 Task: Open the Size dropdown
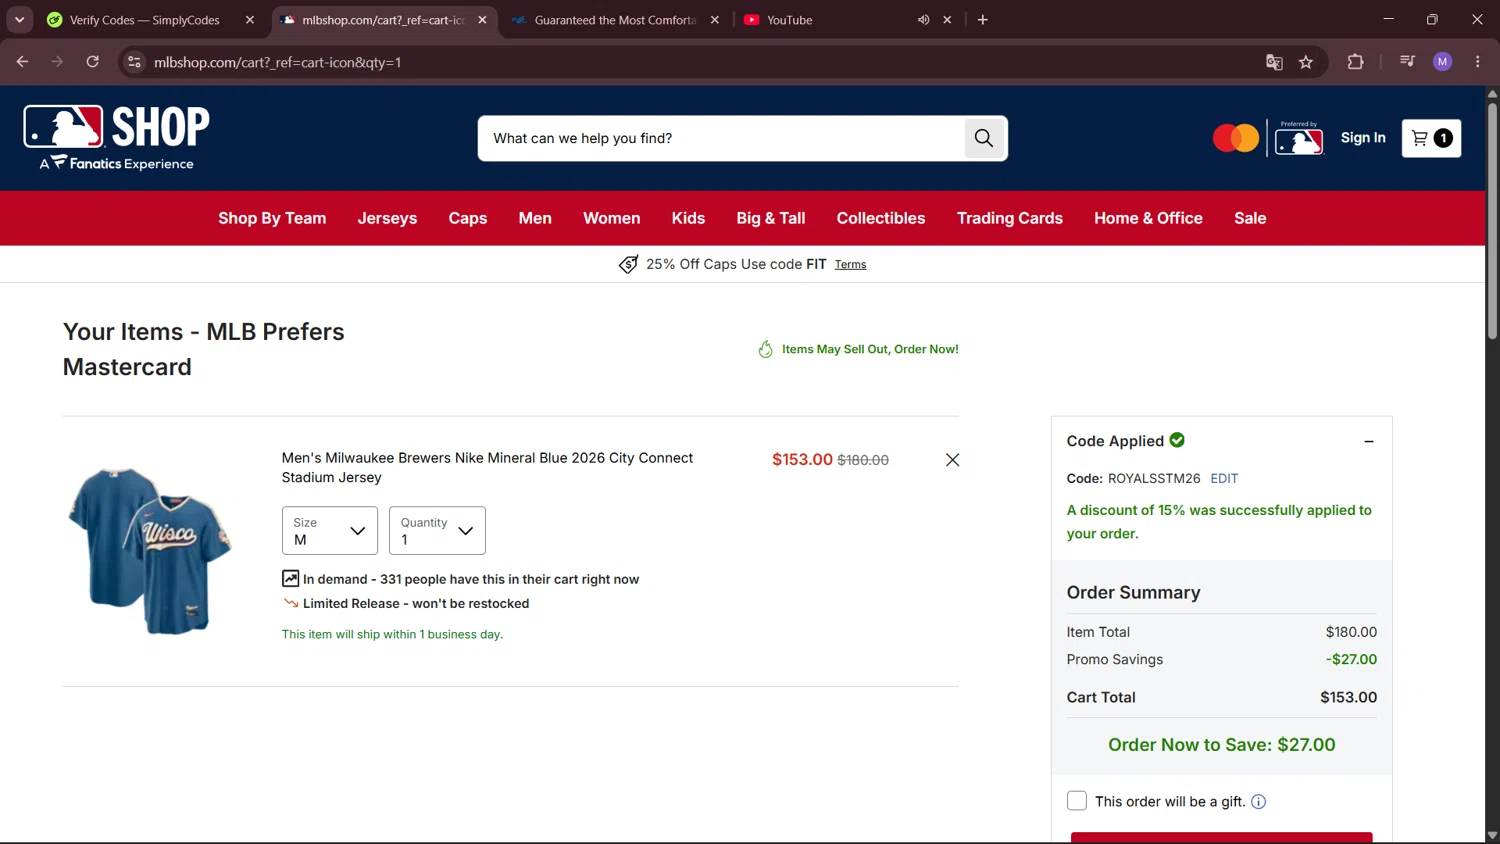click(x=330, y=530)
